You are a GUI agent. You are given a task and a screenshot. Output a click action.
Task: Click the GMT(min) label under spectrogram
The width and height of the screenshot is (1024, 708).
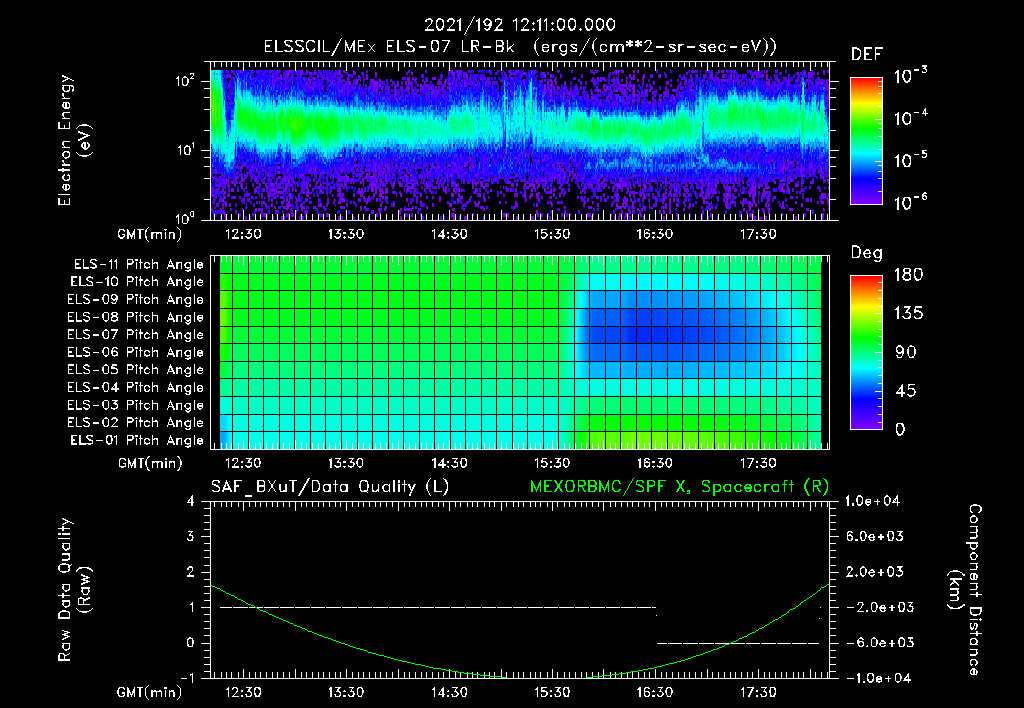pos(150,234)
